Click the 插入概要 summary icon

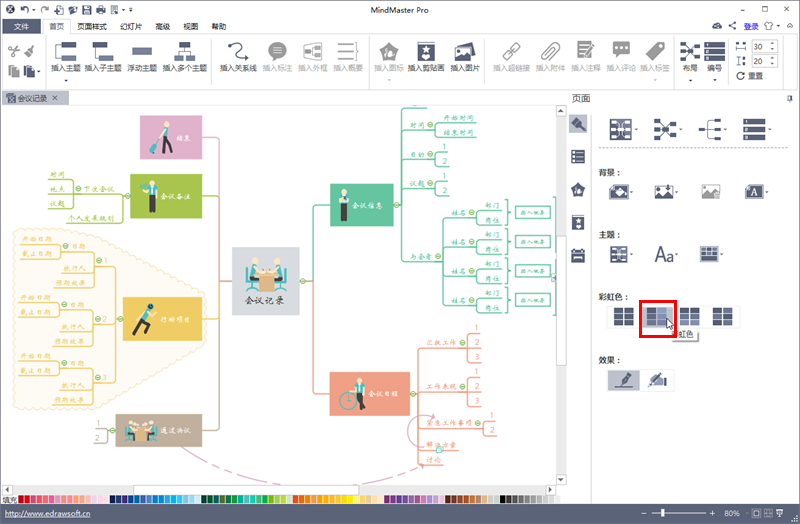(347, 52)
